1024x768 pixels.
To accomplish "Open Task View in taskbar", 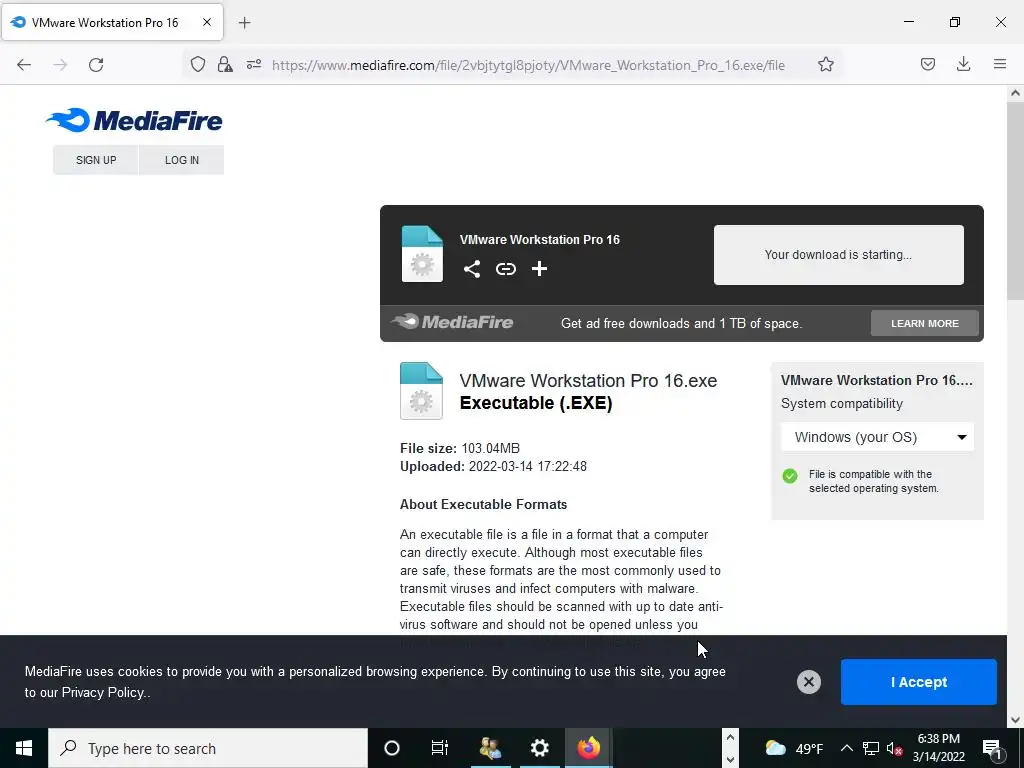I will click(440, 748).
